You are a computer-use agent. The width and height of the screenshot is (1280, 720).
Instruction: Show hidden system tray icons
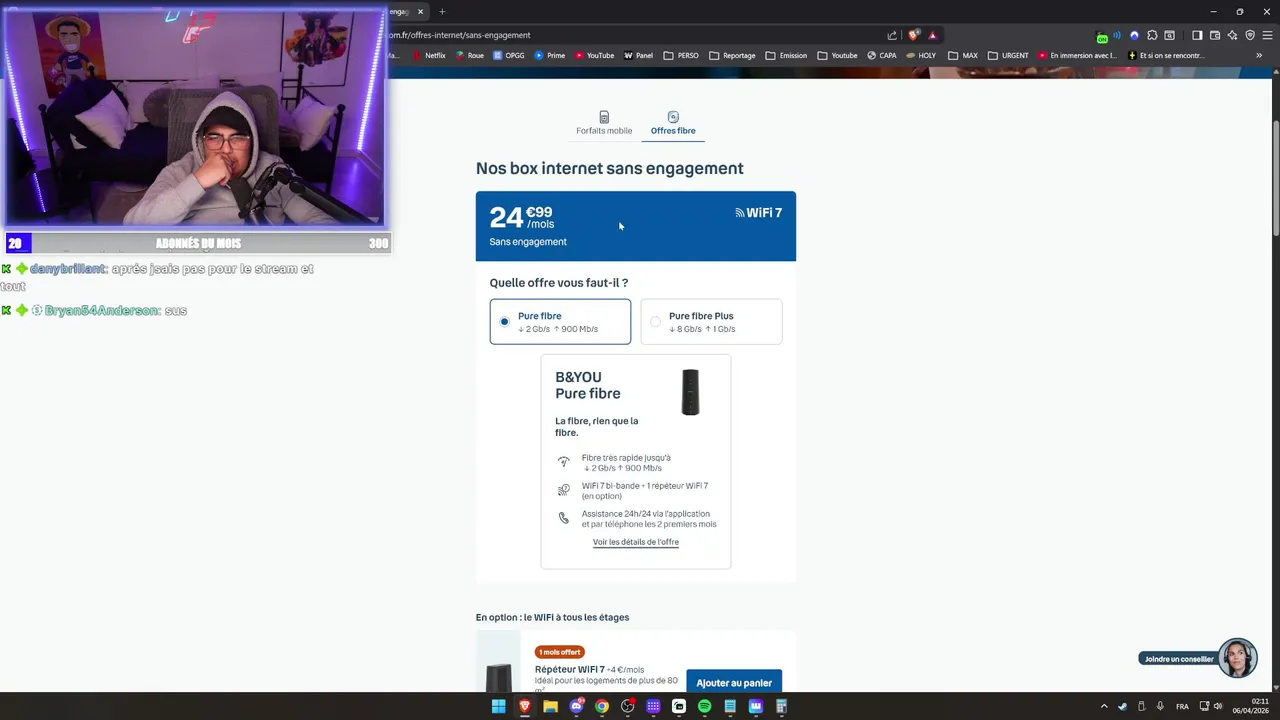tap(1104, 706)
